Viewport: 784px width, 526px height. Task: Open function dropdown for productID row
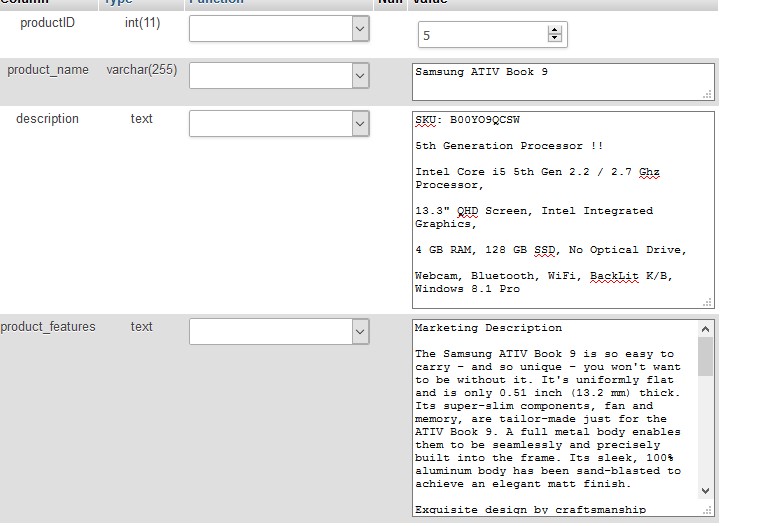tap(279, 28)
